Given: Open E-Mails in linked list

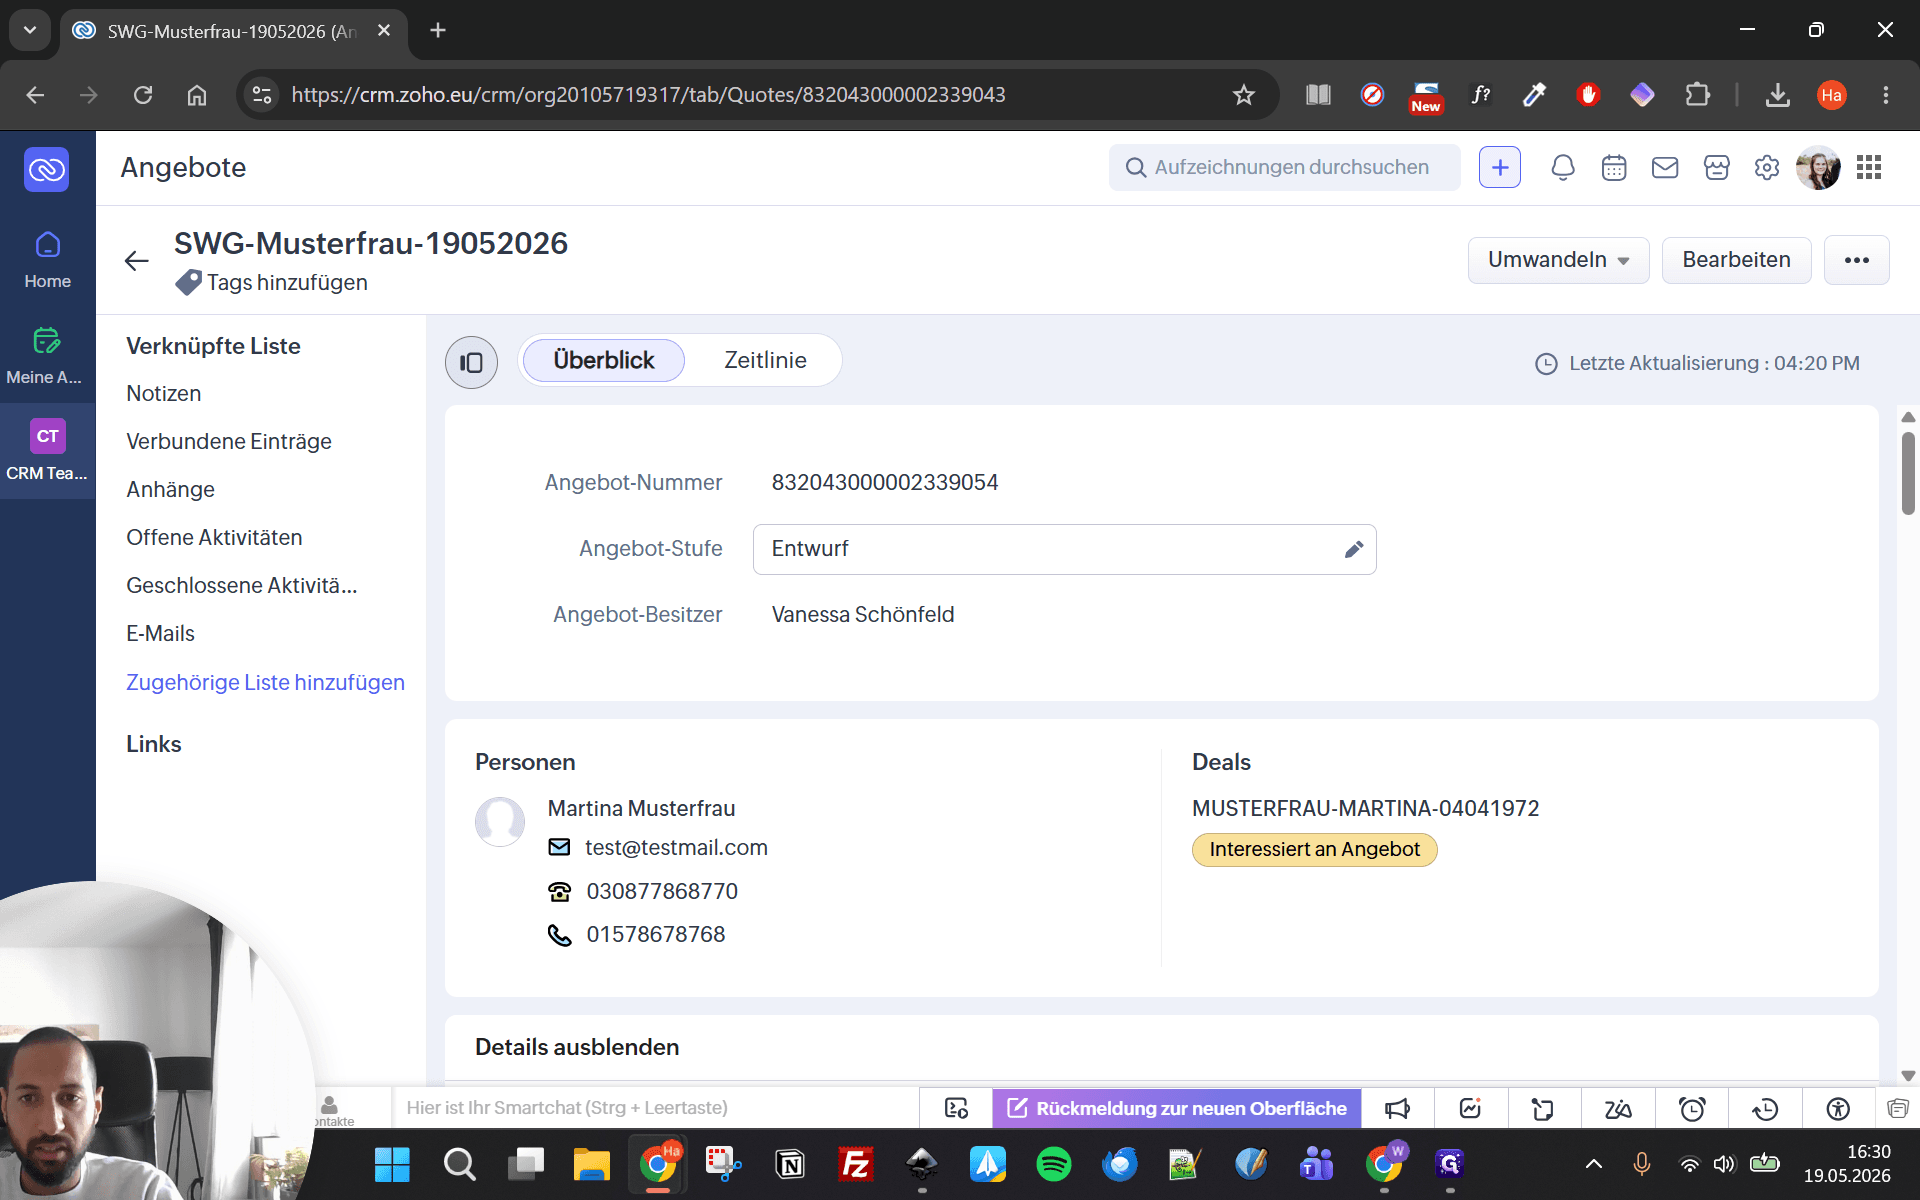Looking at the screenshot, I should tap(160, 634).
